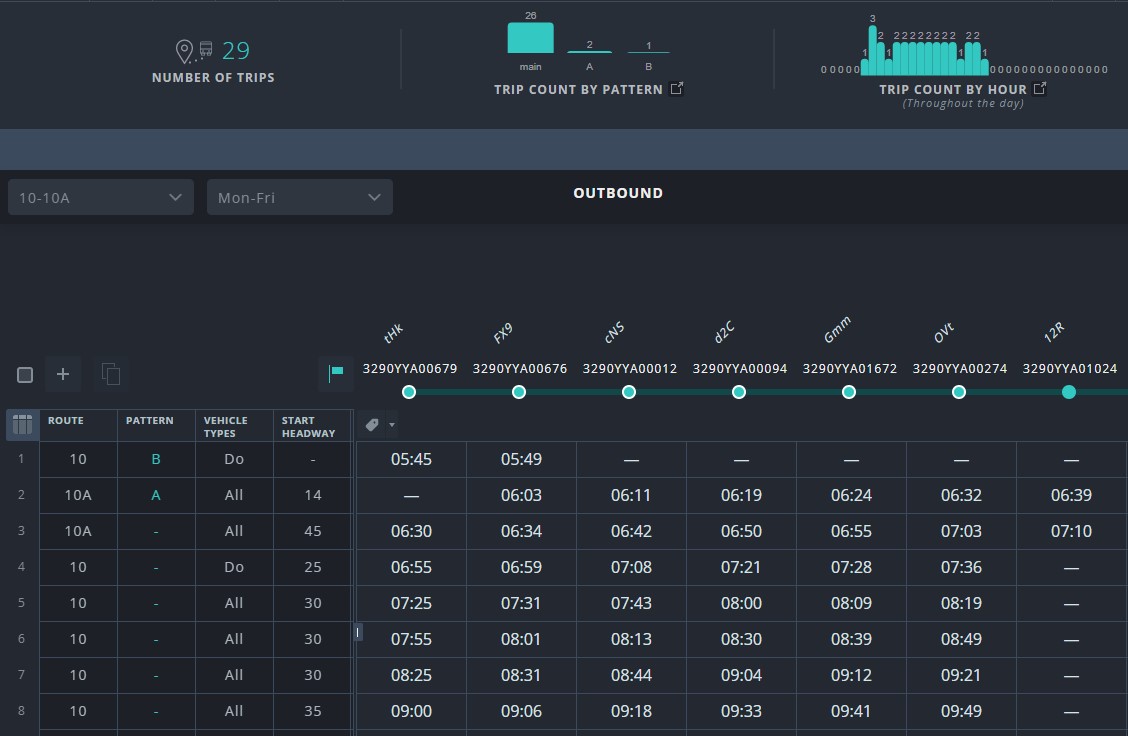Select the stop marker under tHk
The image size is (1128, 736).
409,392
